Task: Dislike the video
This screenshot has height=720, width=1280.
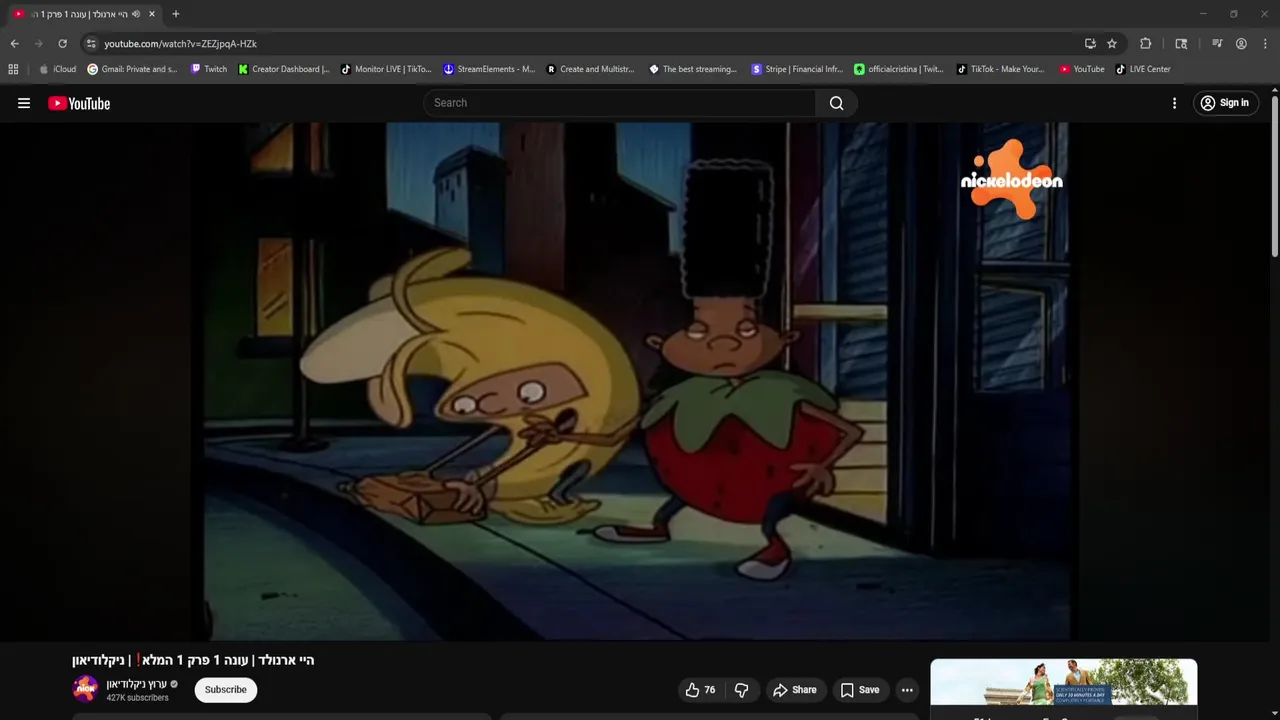Action: pyautogui.click(x=742, y=690)
